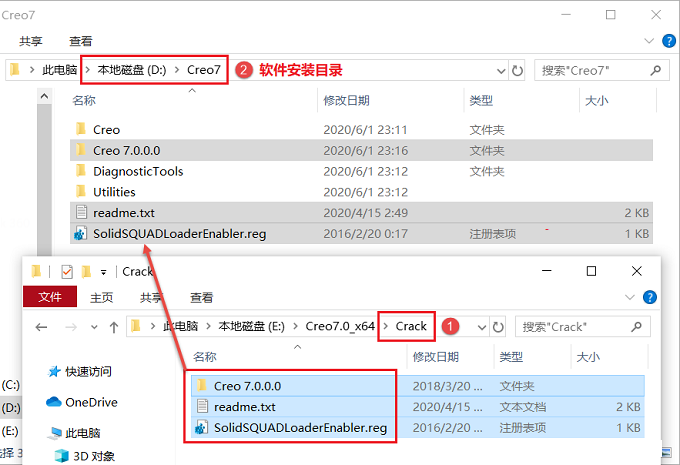Screen dimensions: 680x465
Task: Click the folder icon in Creo7 address bar
Action: click(x=15, y=69)
